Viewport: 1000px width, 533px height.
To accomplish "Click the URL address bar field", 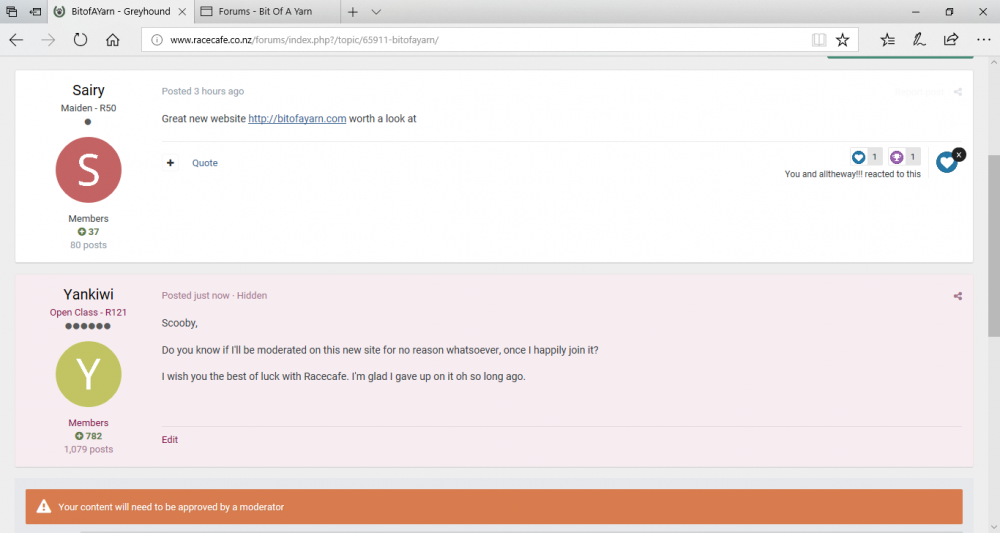I will click(480, 40).
